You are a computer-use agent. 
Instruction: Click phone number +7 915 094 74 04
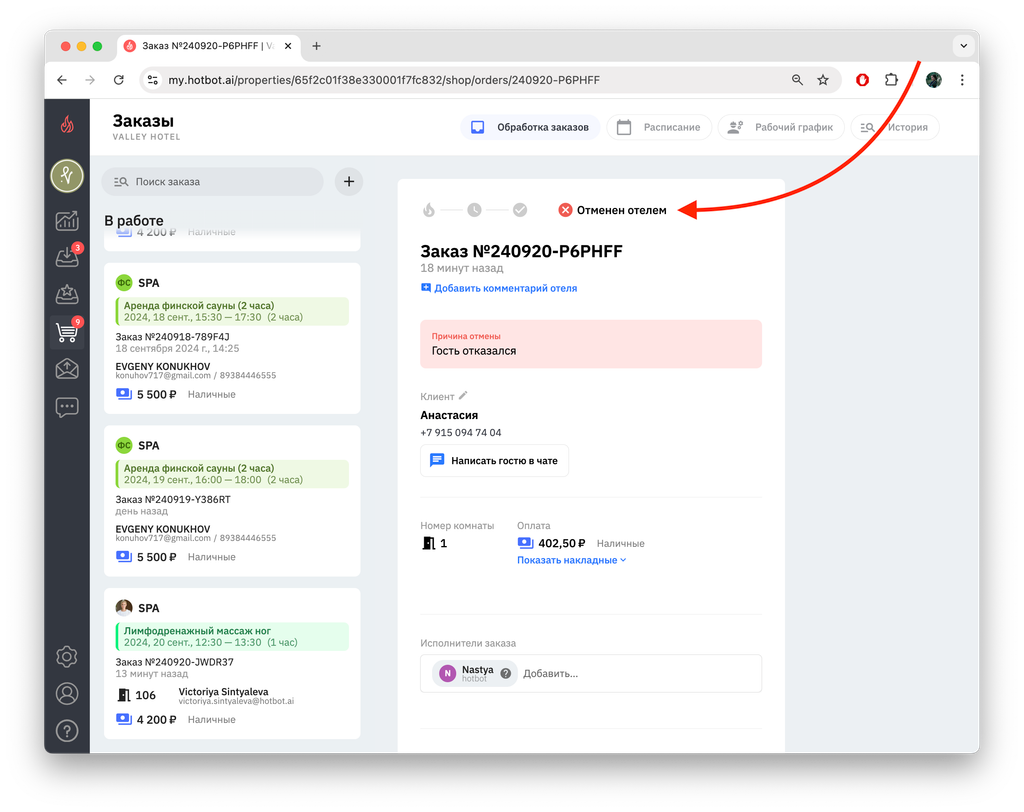461,432
